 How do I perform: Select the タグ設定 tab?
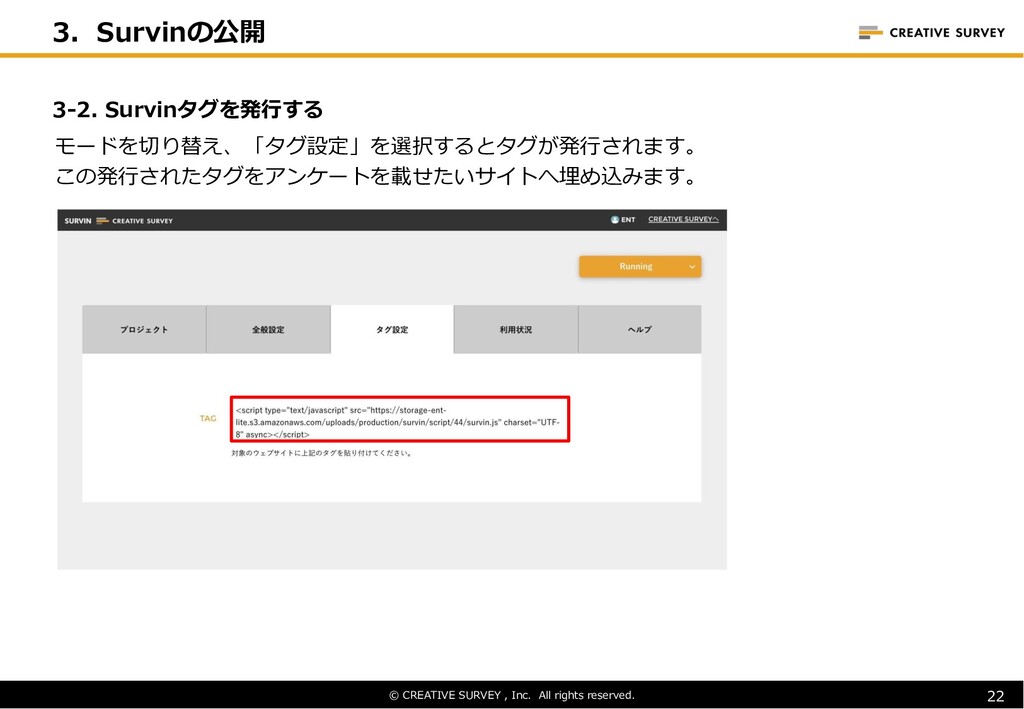tap(392, 330)
